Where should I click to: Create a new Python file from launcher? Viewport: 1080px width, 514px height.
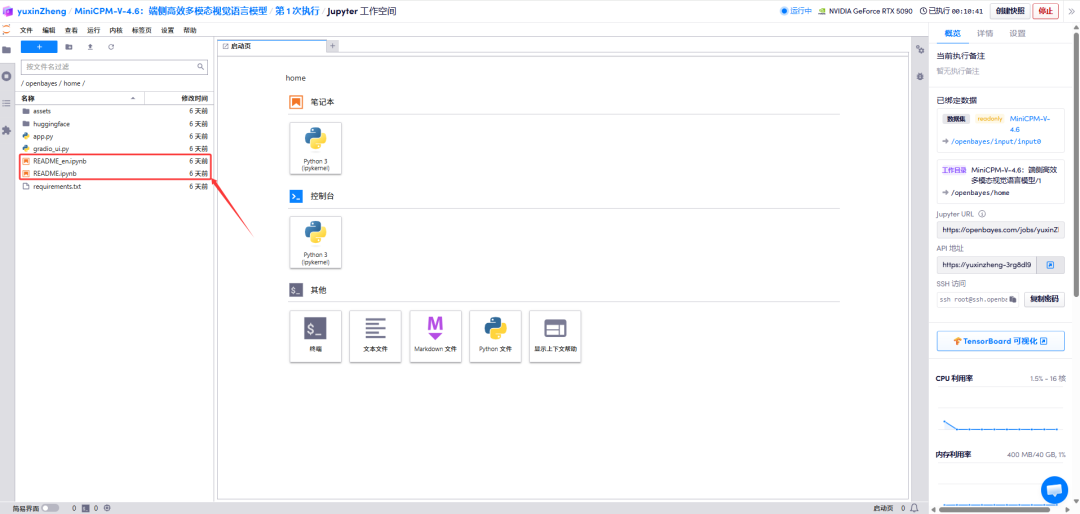[495, 336]
